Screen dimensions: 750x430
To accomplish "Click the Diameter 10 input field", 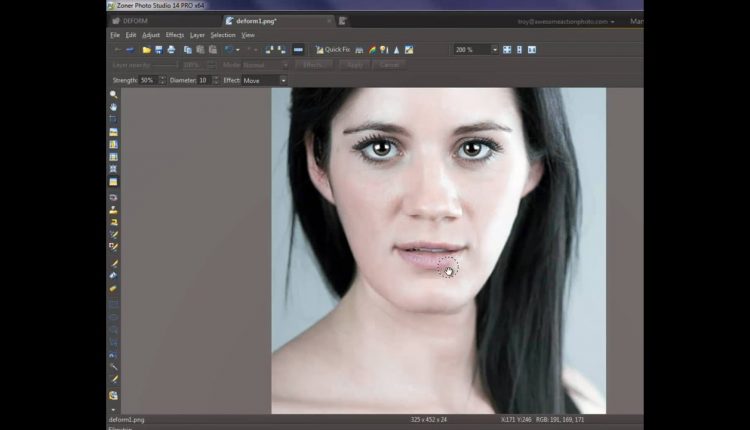I will pyautogui.click(x=204, y=80).
